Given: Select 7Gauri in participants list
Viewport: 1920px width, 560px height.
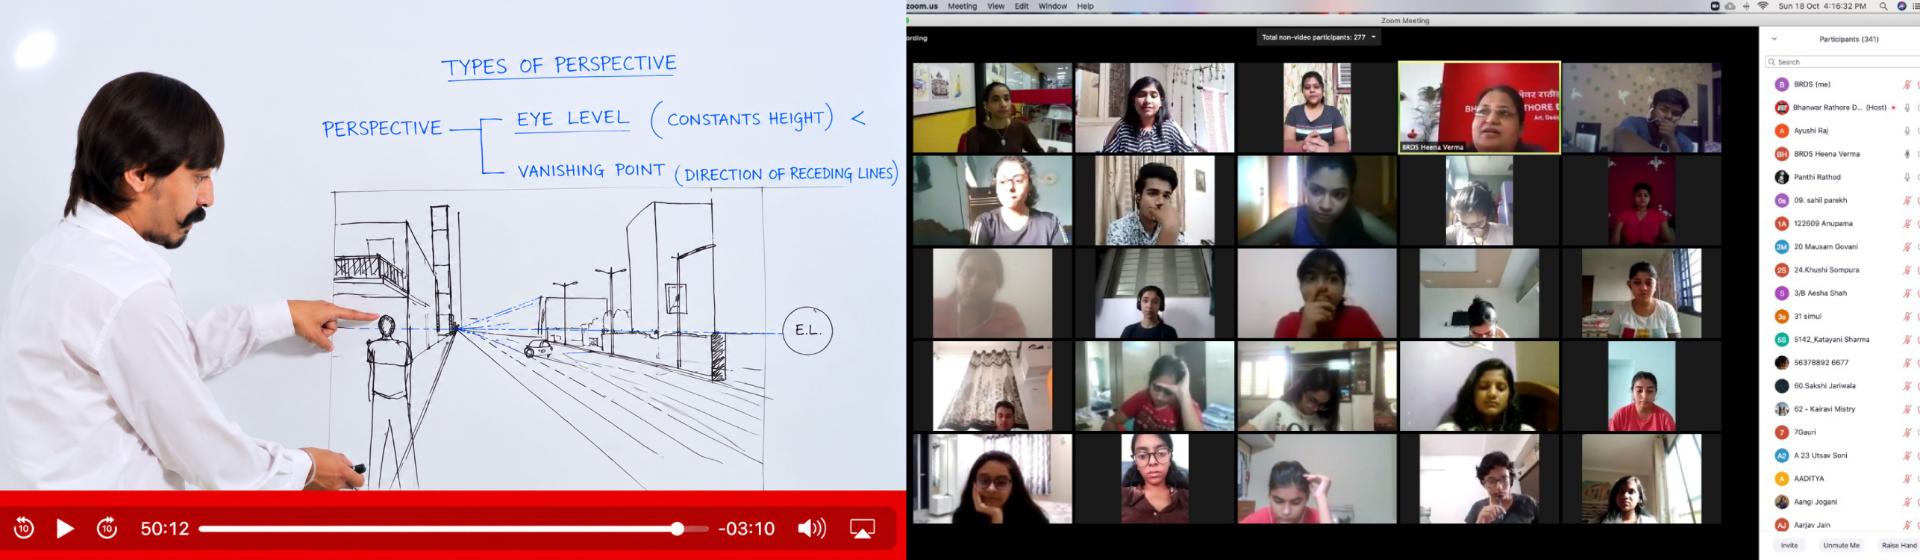Looking at the screenshot, I should point(1842,432).
